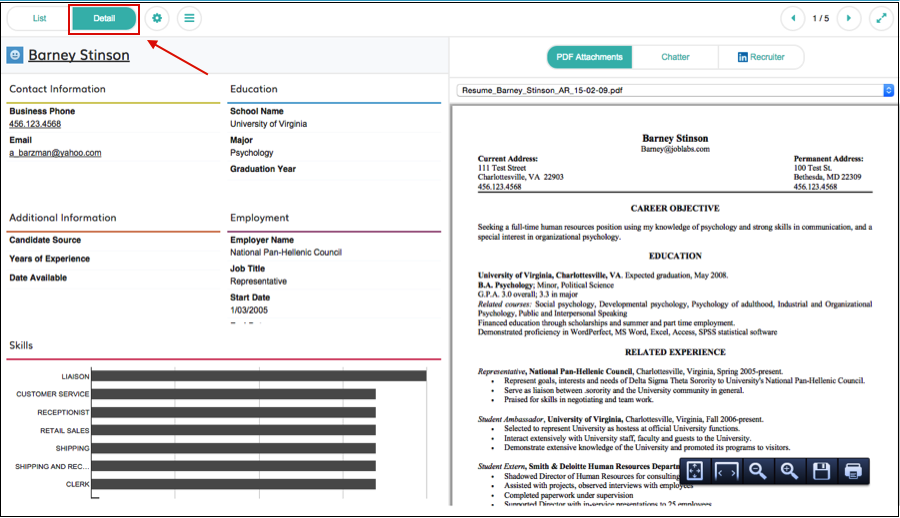Go to previous candidate record arrow

(x=793, y=18)
